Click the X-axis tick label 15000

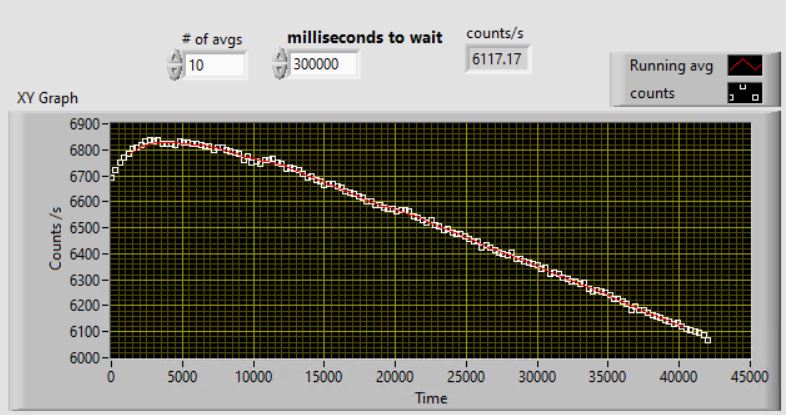coord(324,377)
